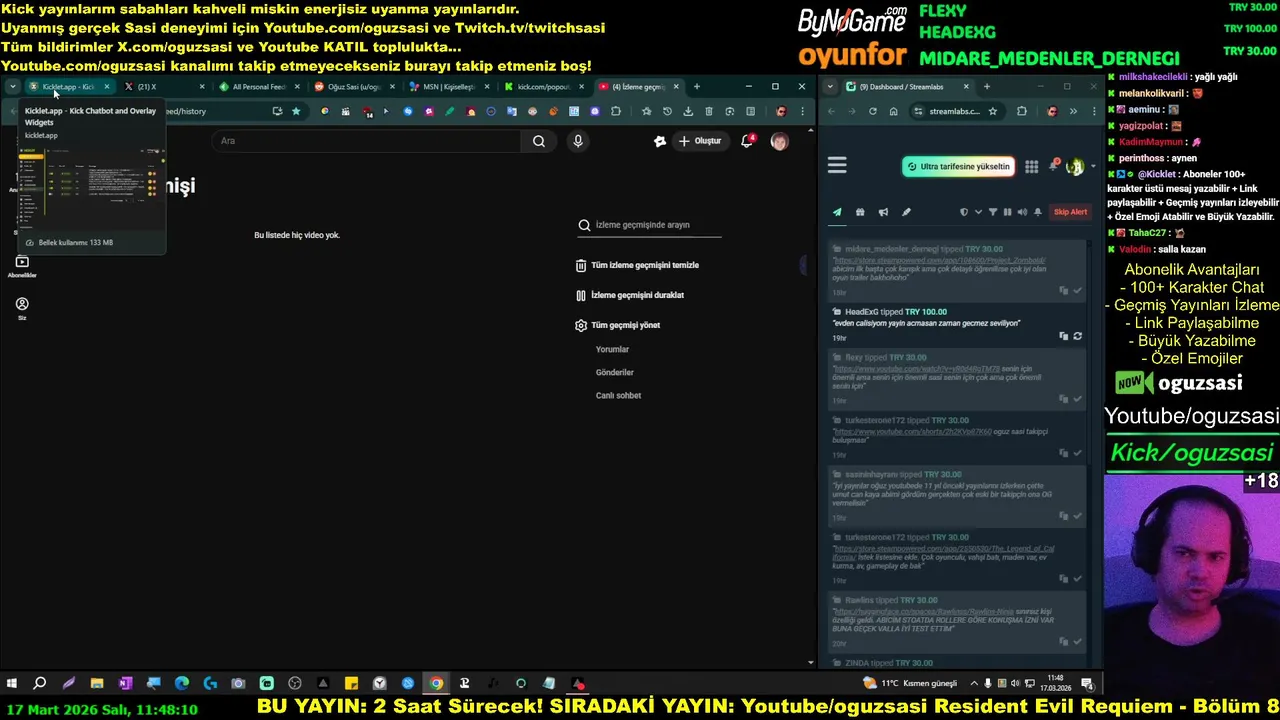Expand the shield moderation dropdown arrow
1280x720 pixels.
(x=978, y=212)
